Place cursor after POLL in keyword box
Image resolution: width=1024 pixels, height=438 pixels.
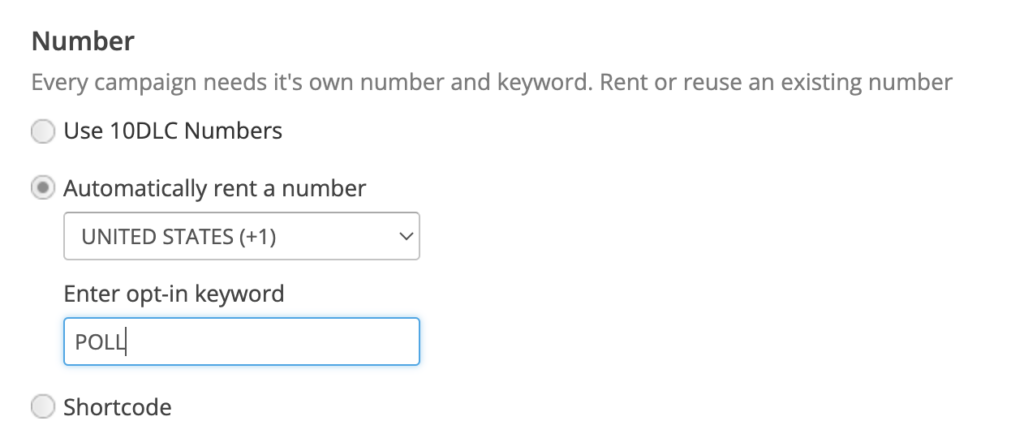127,342
